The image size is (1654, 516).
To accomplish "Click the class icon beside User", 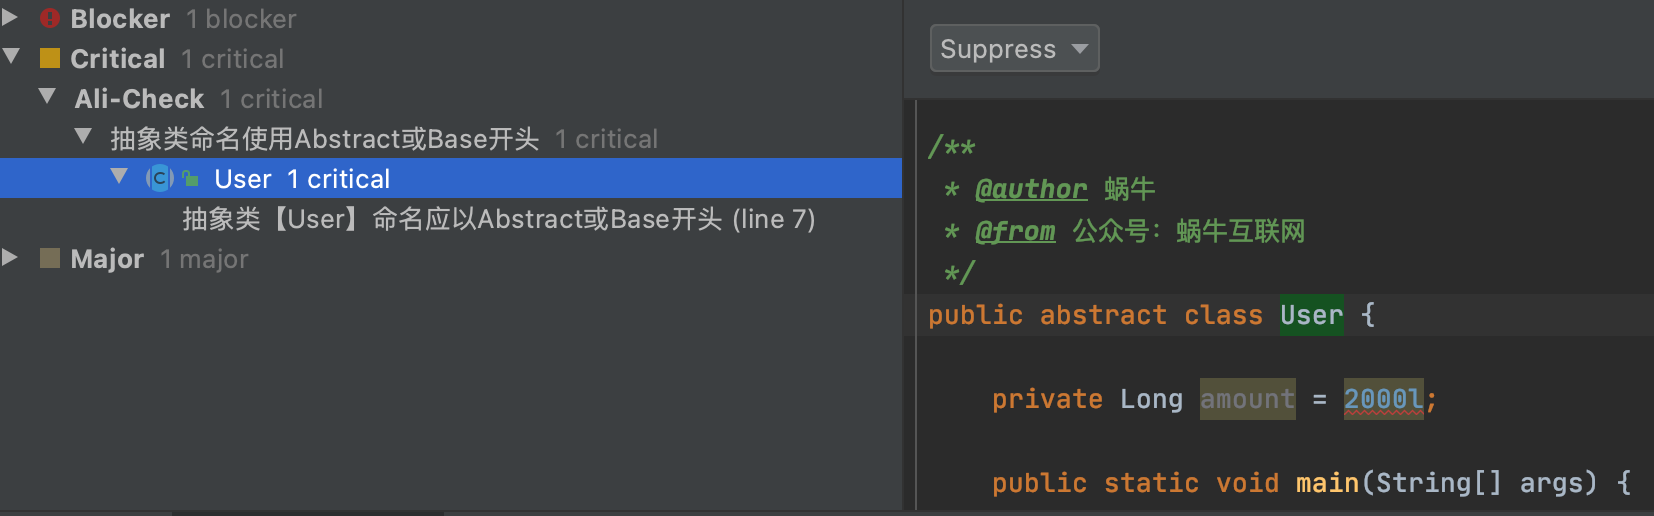I will [159, 178].
